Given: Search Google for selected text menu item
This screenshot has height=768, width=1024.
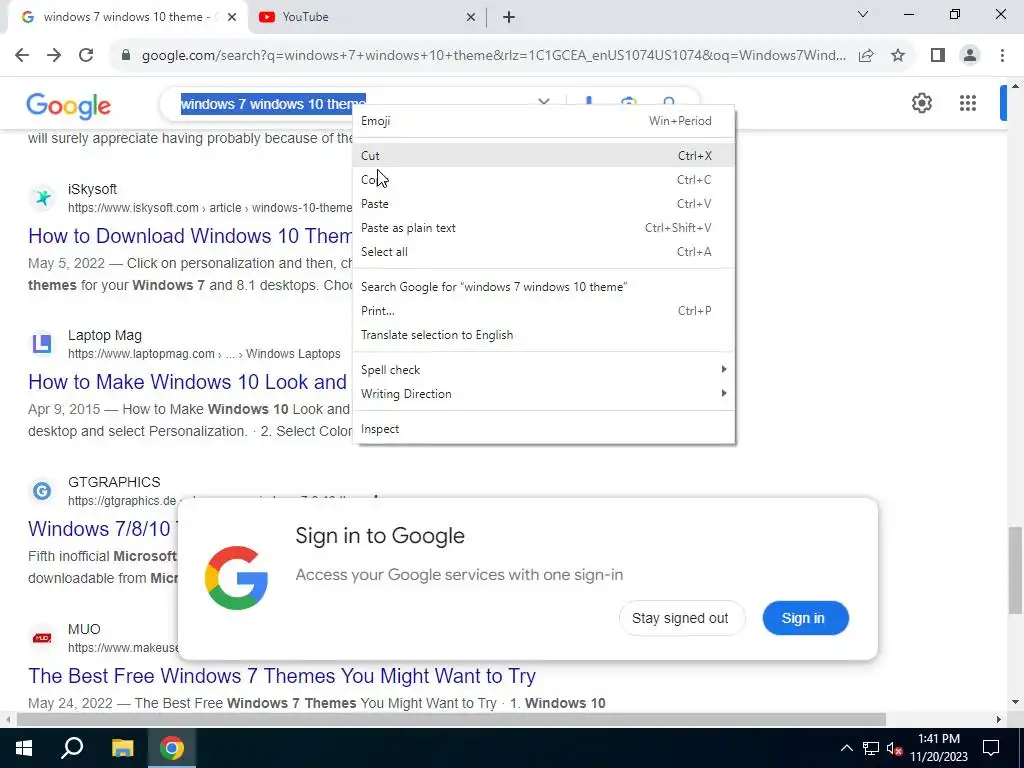Looking at the screenshot, I should 543,287.
